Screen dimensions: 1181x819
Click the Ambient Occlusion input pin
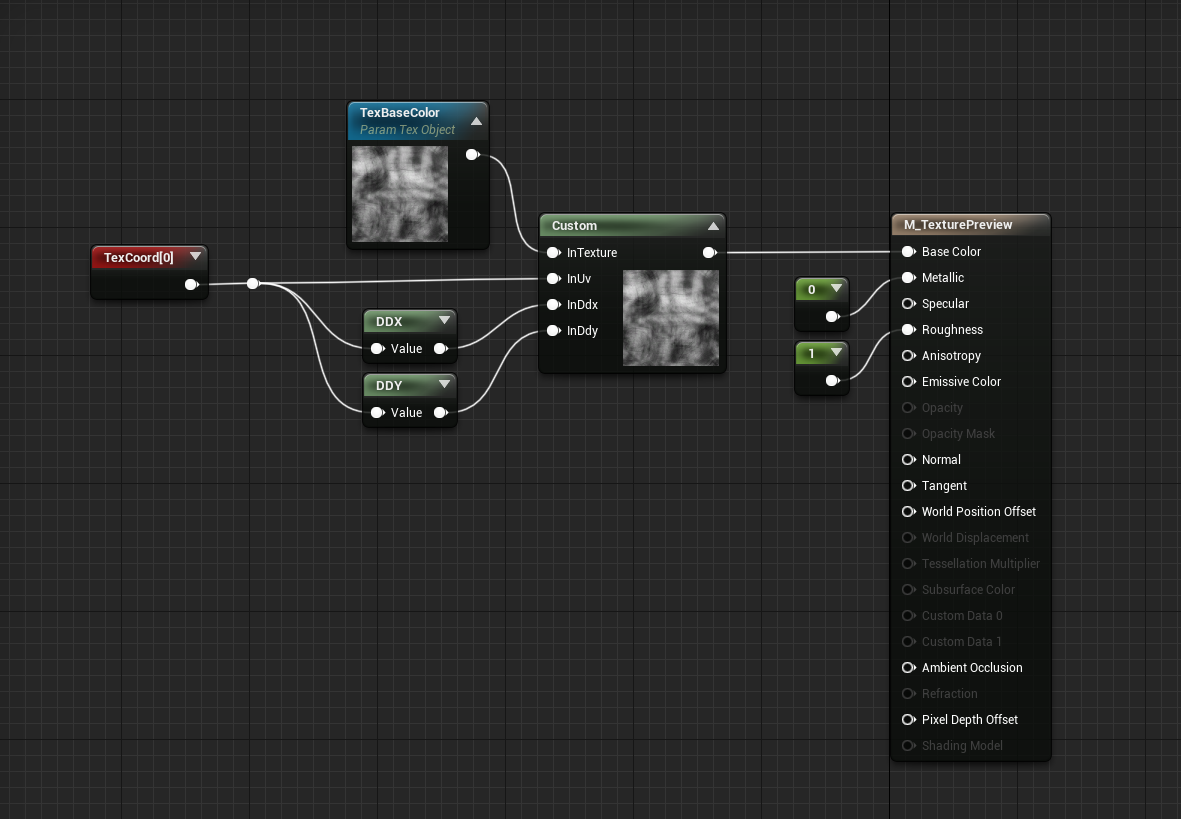pos(908,668)
